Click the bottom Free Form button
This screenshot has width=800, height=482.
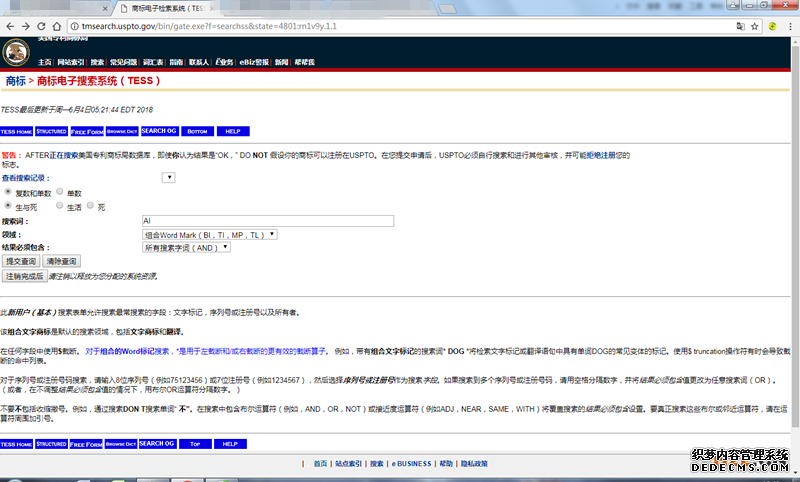click(x=86, y=444)
